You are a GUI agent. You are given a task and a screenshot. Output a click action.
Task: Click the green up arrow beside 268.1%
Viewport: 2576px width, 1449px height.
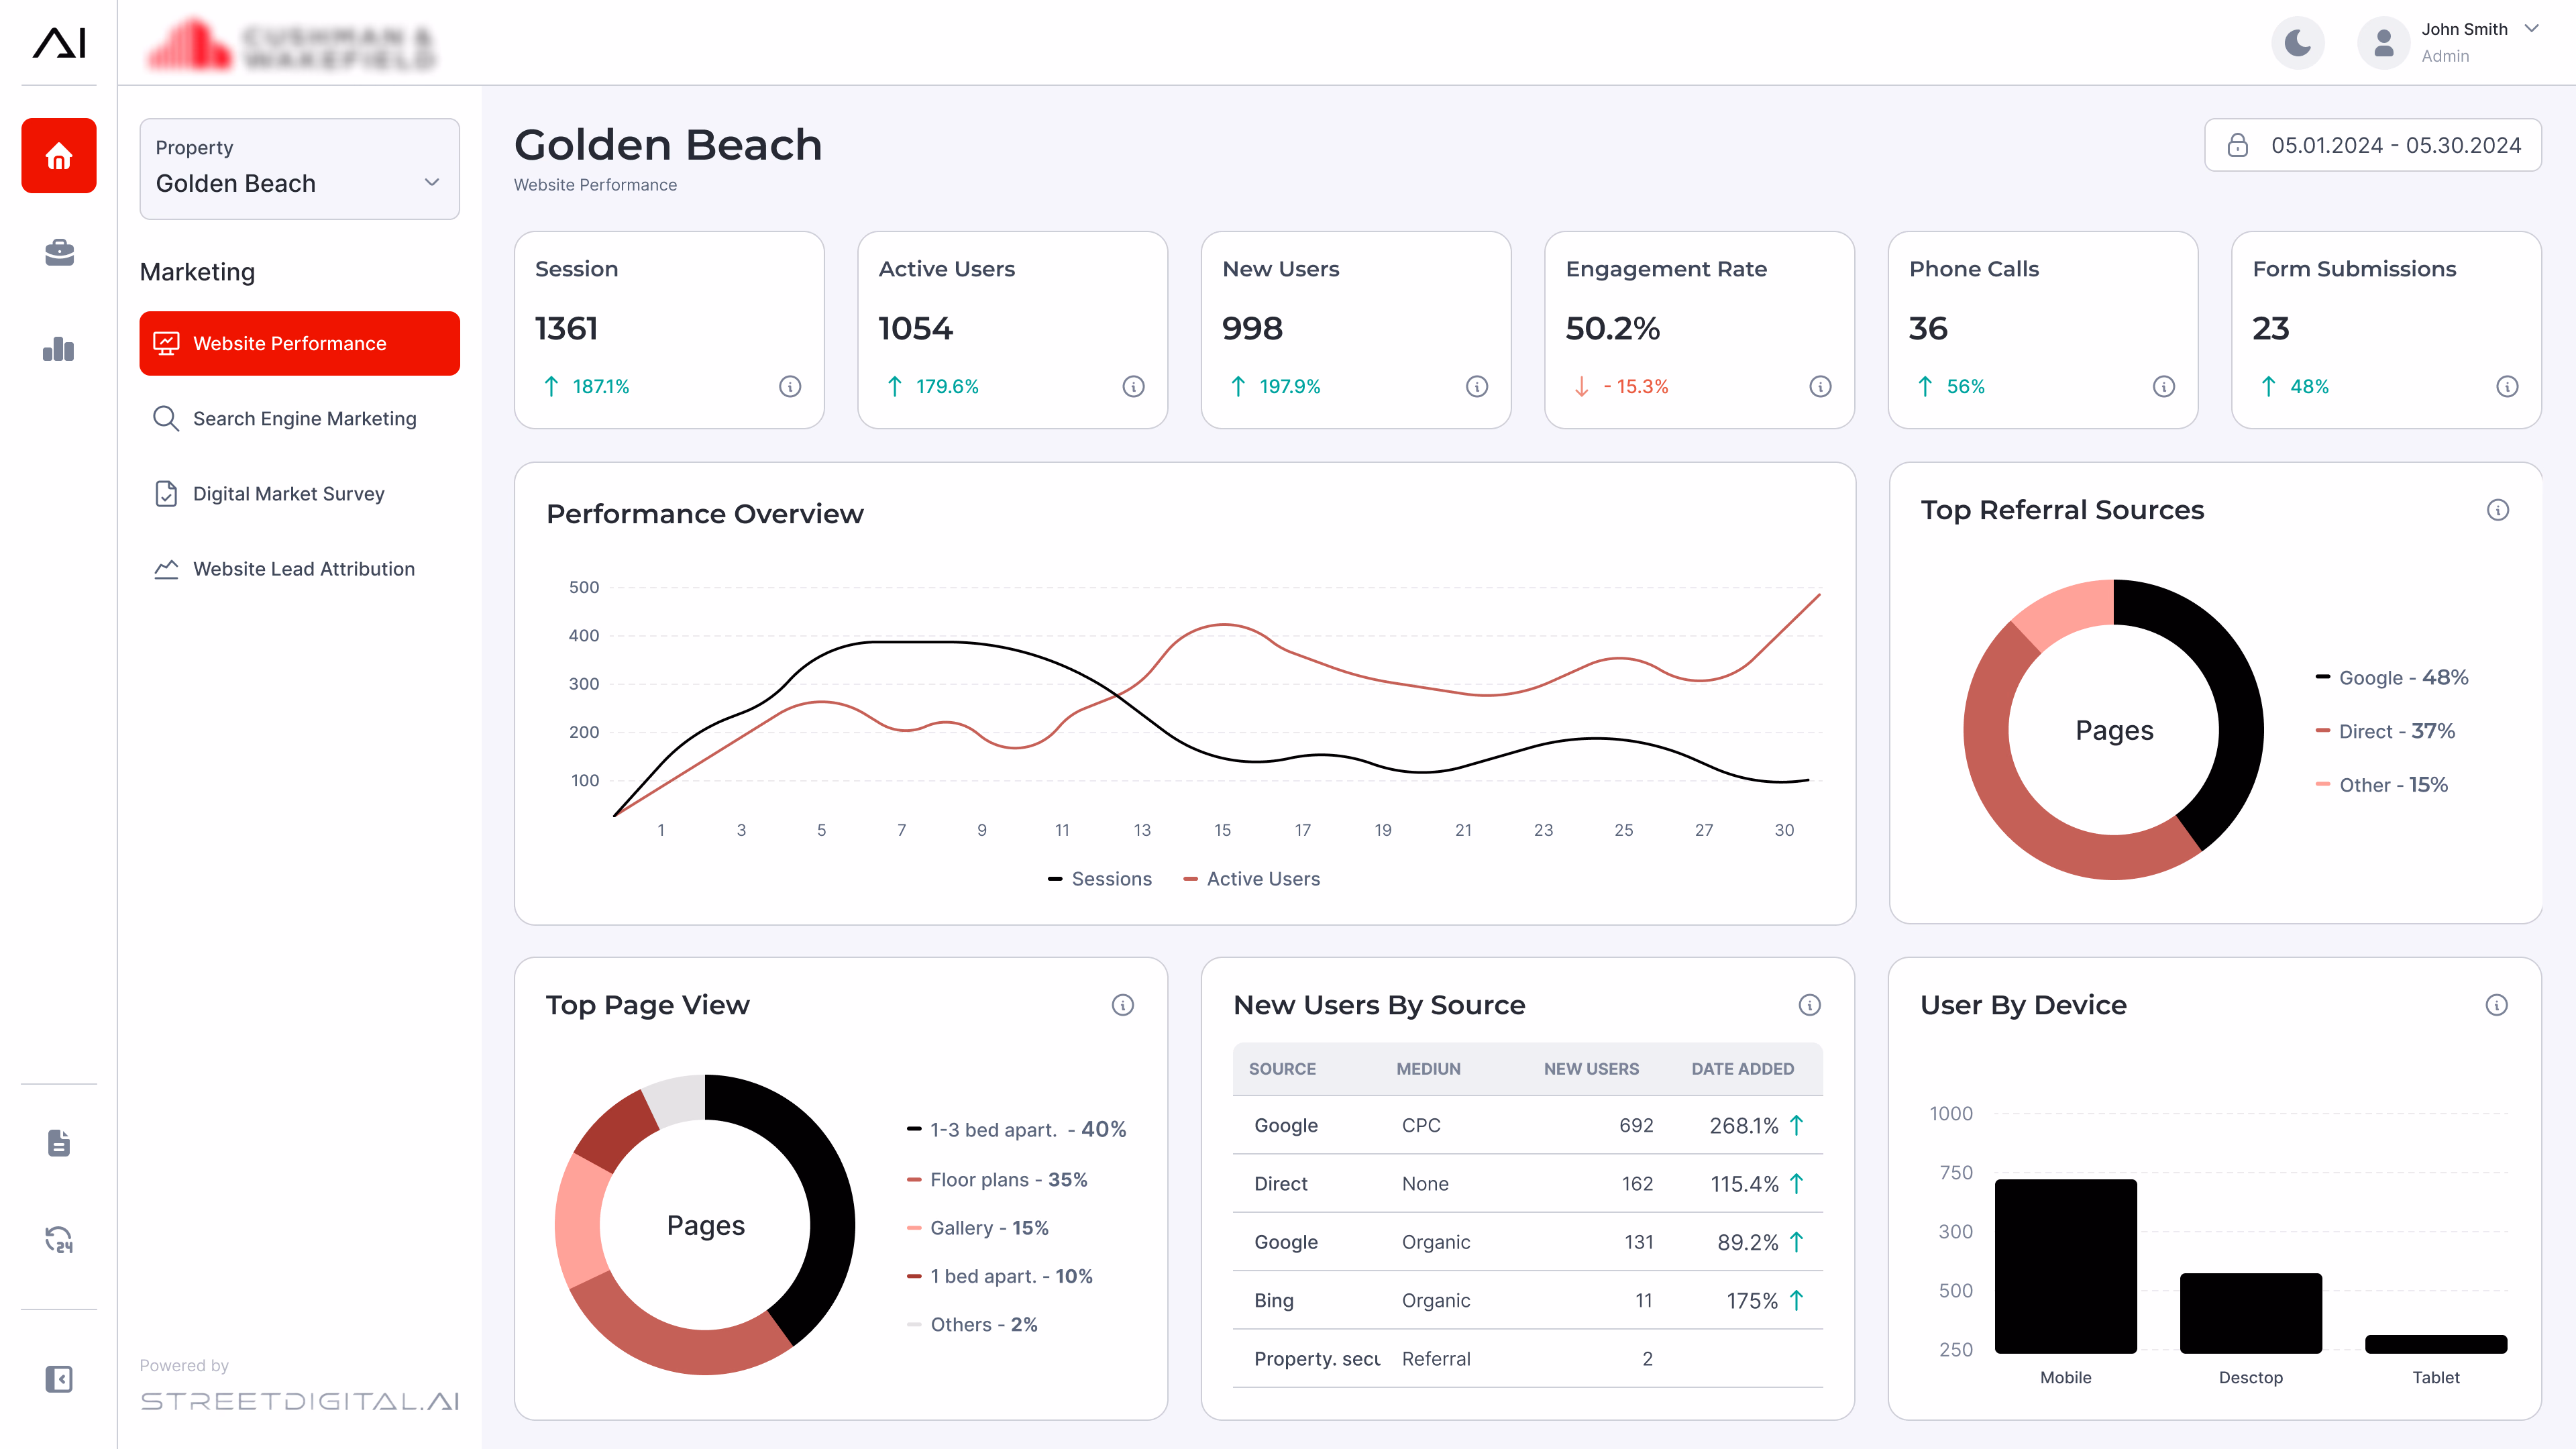pyautogui.click(x=1797, y=1126)
